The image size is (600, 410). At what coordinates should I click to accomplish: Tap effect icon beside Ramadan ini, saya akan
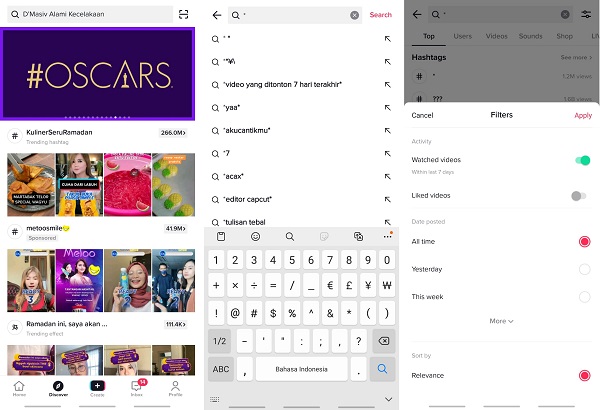tap(15, 327)
